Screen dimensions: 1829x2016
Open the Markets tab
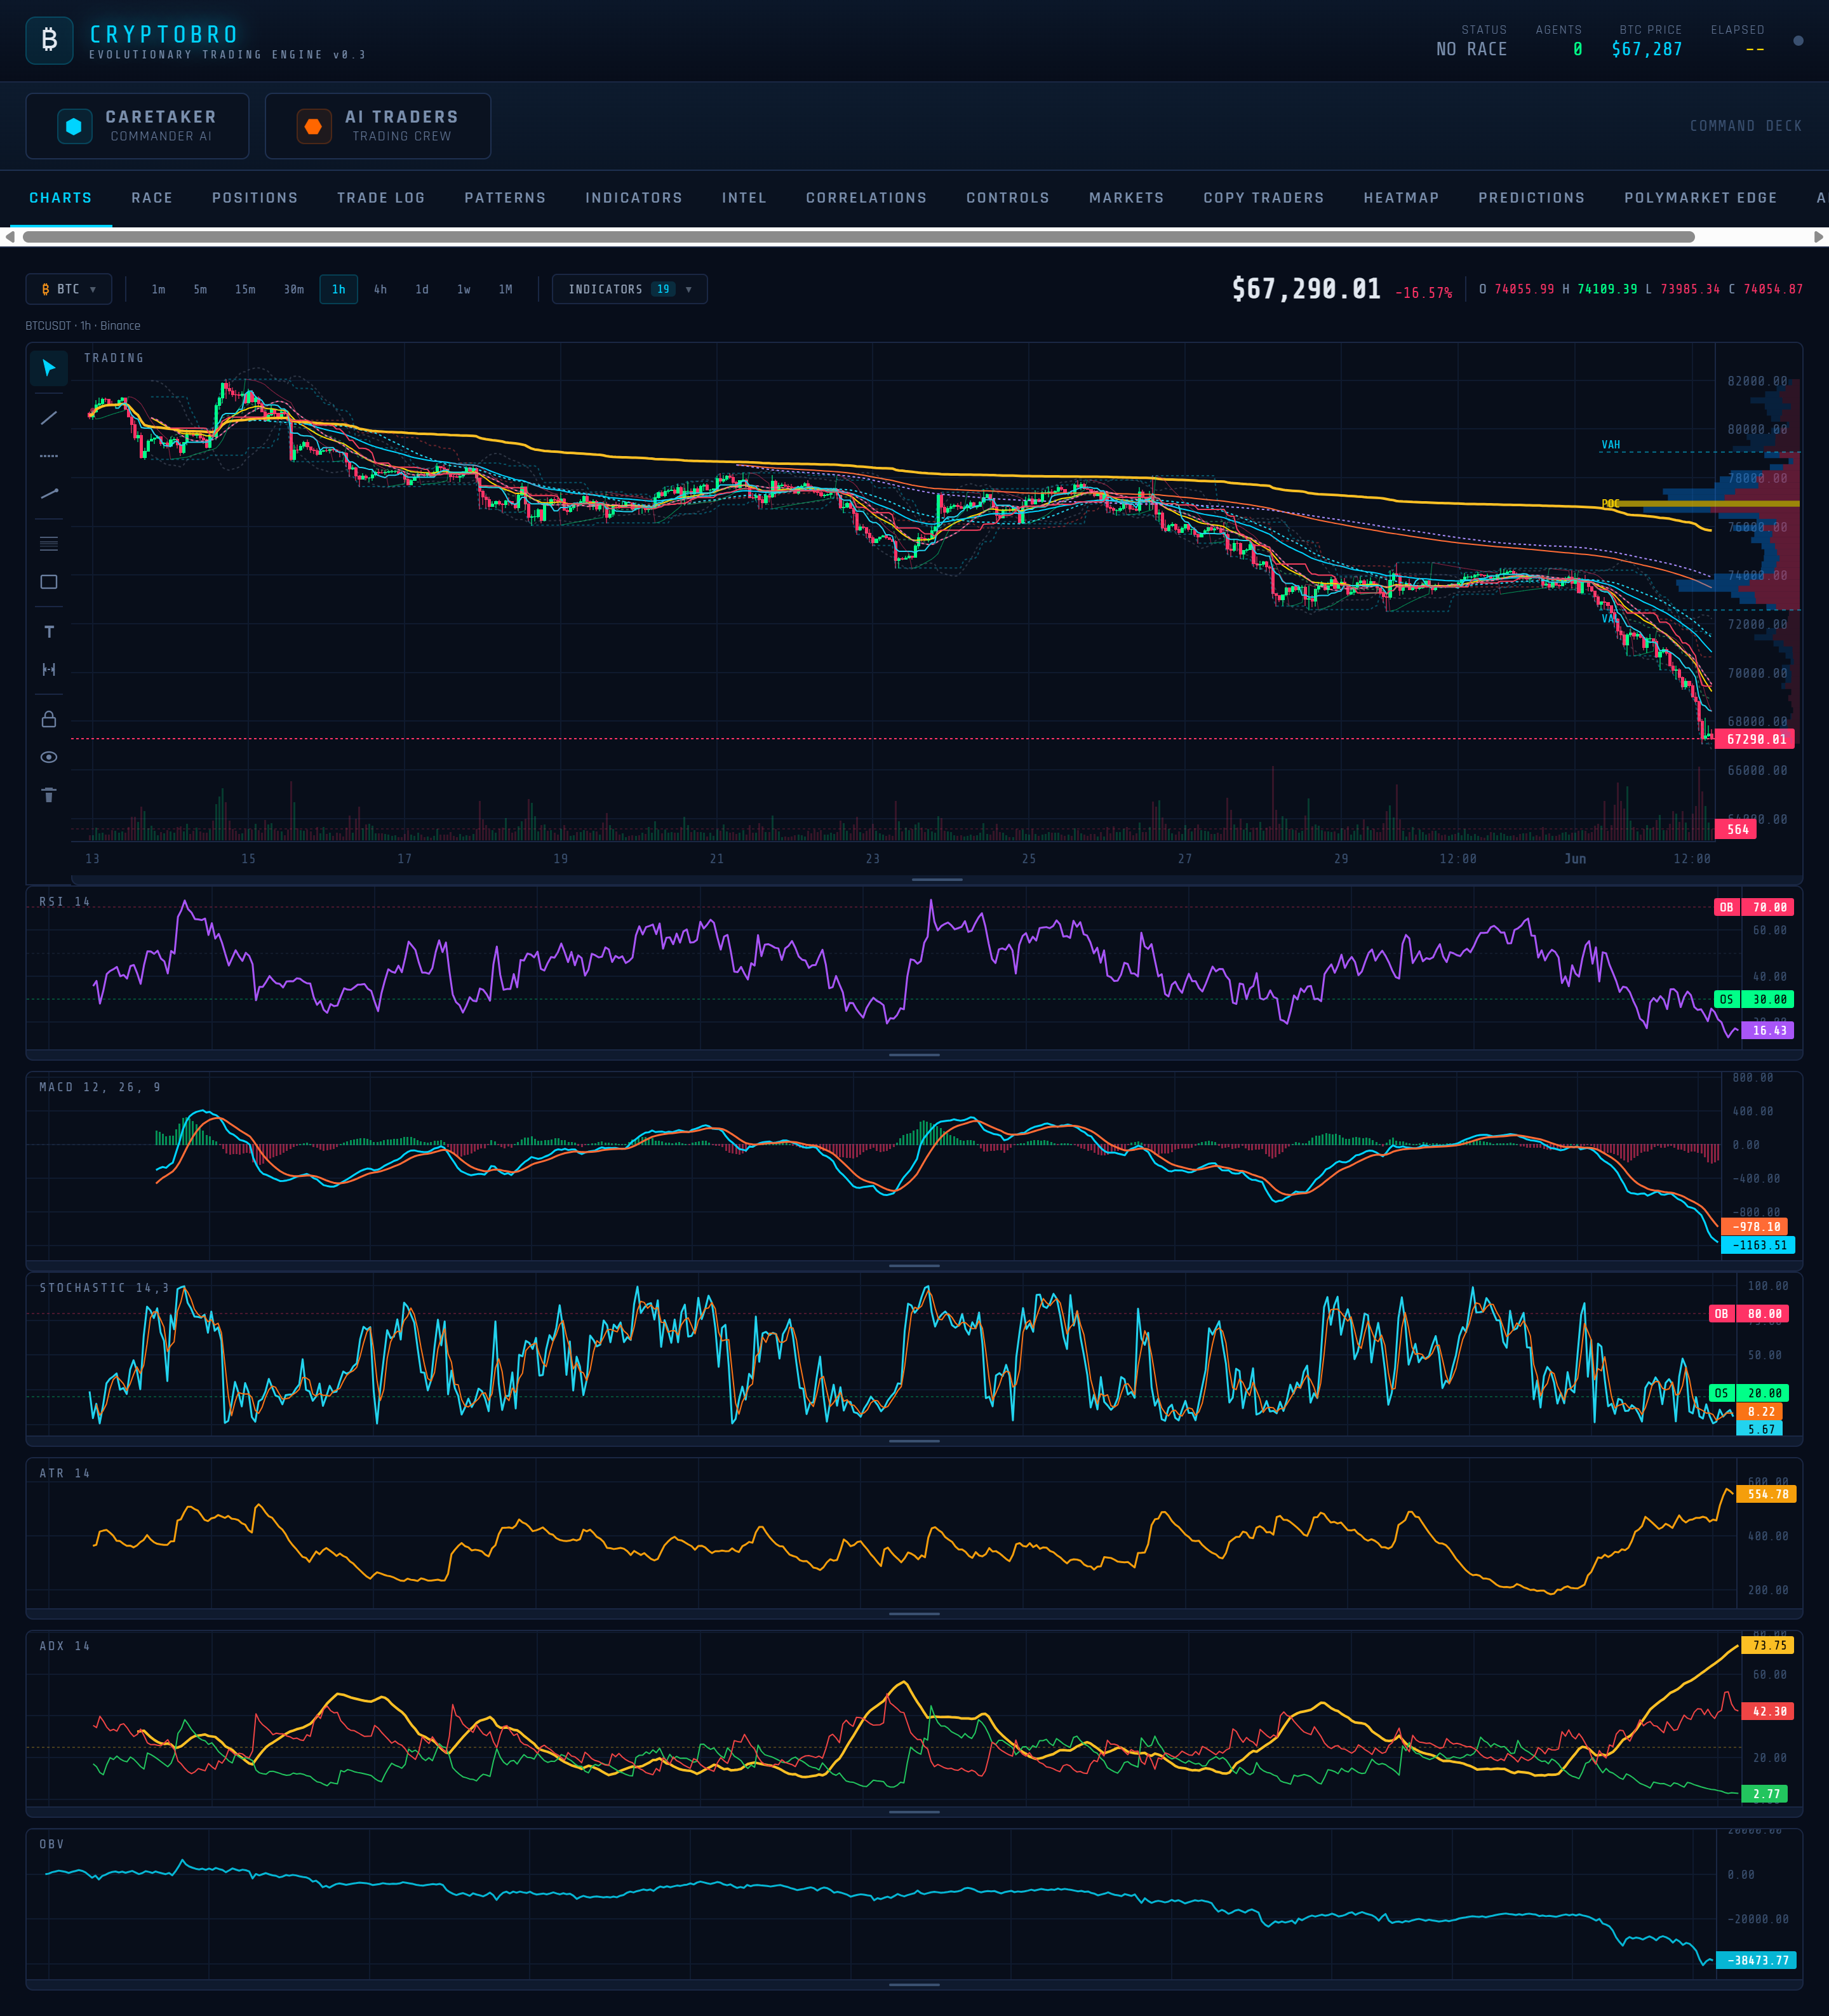1127,198
